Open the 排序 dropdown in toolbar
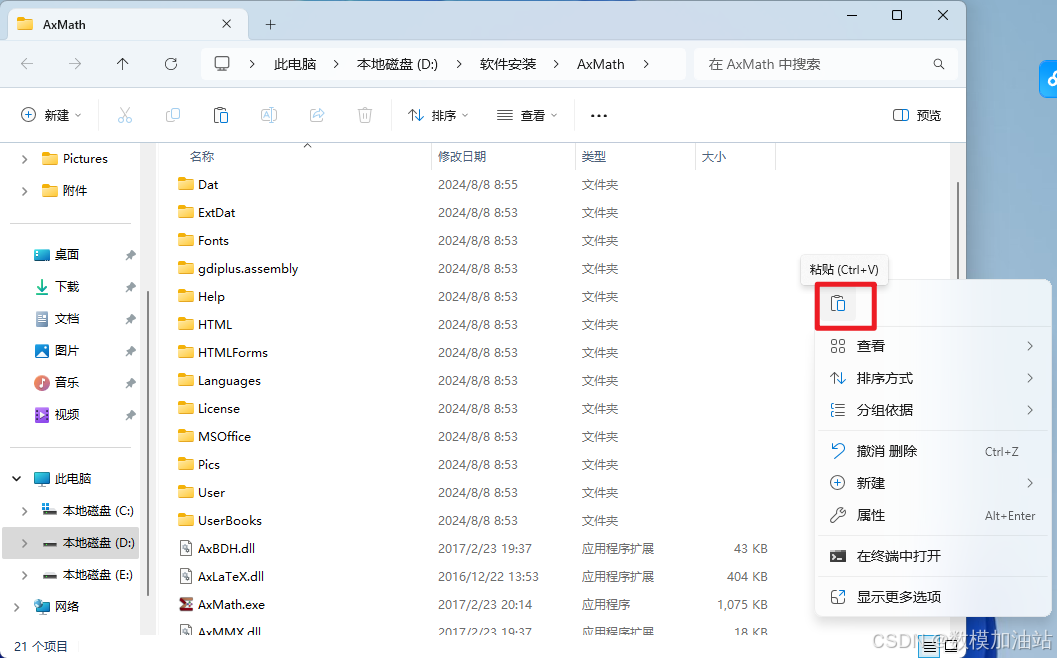This screenshot has height=658, width=1057. click(x=438, y=115)
